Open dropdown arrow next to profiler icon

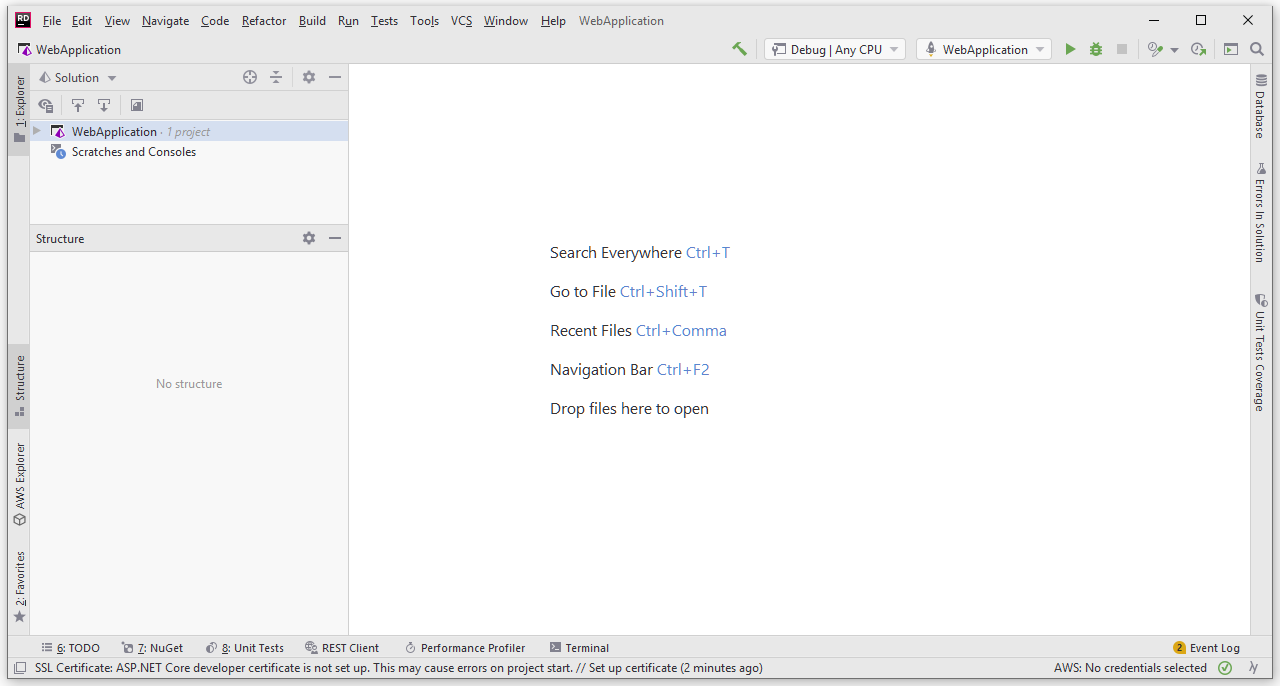point(1174,50)
